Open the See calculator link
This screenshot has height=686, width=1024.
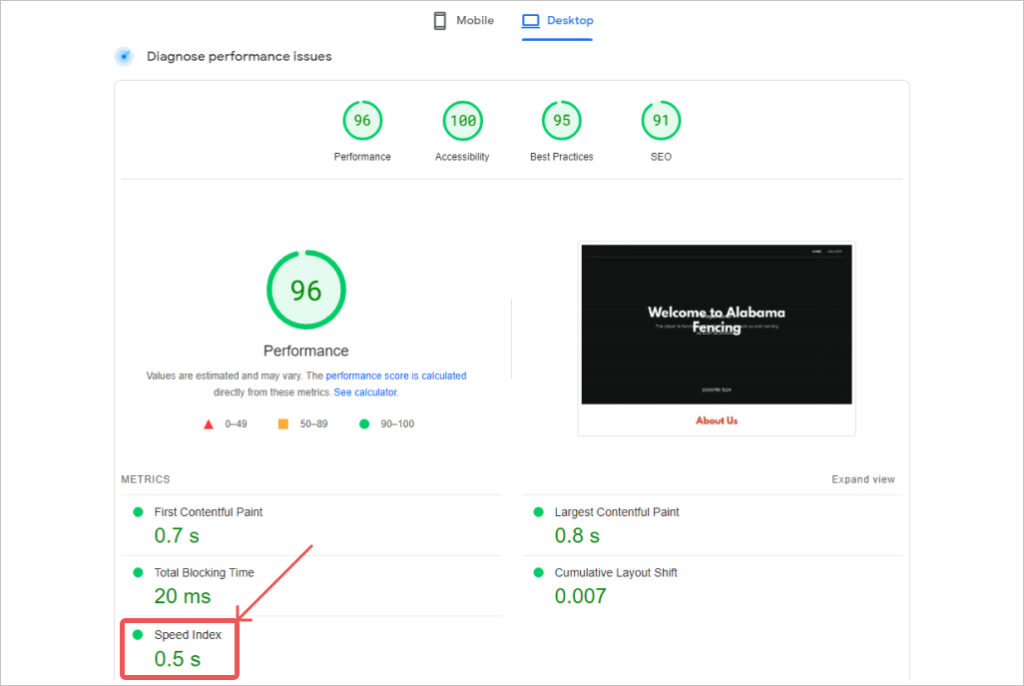(x=365, y=393)
